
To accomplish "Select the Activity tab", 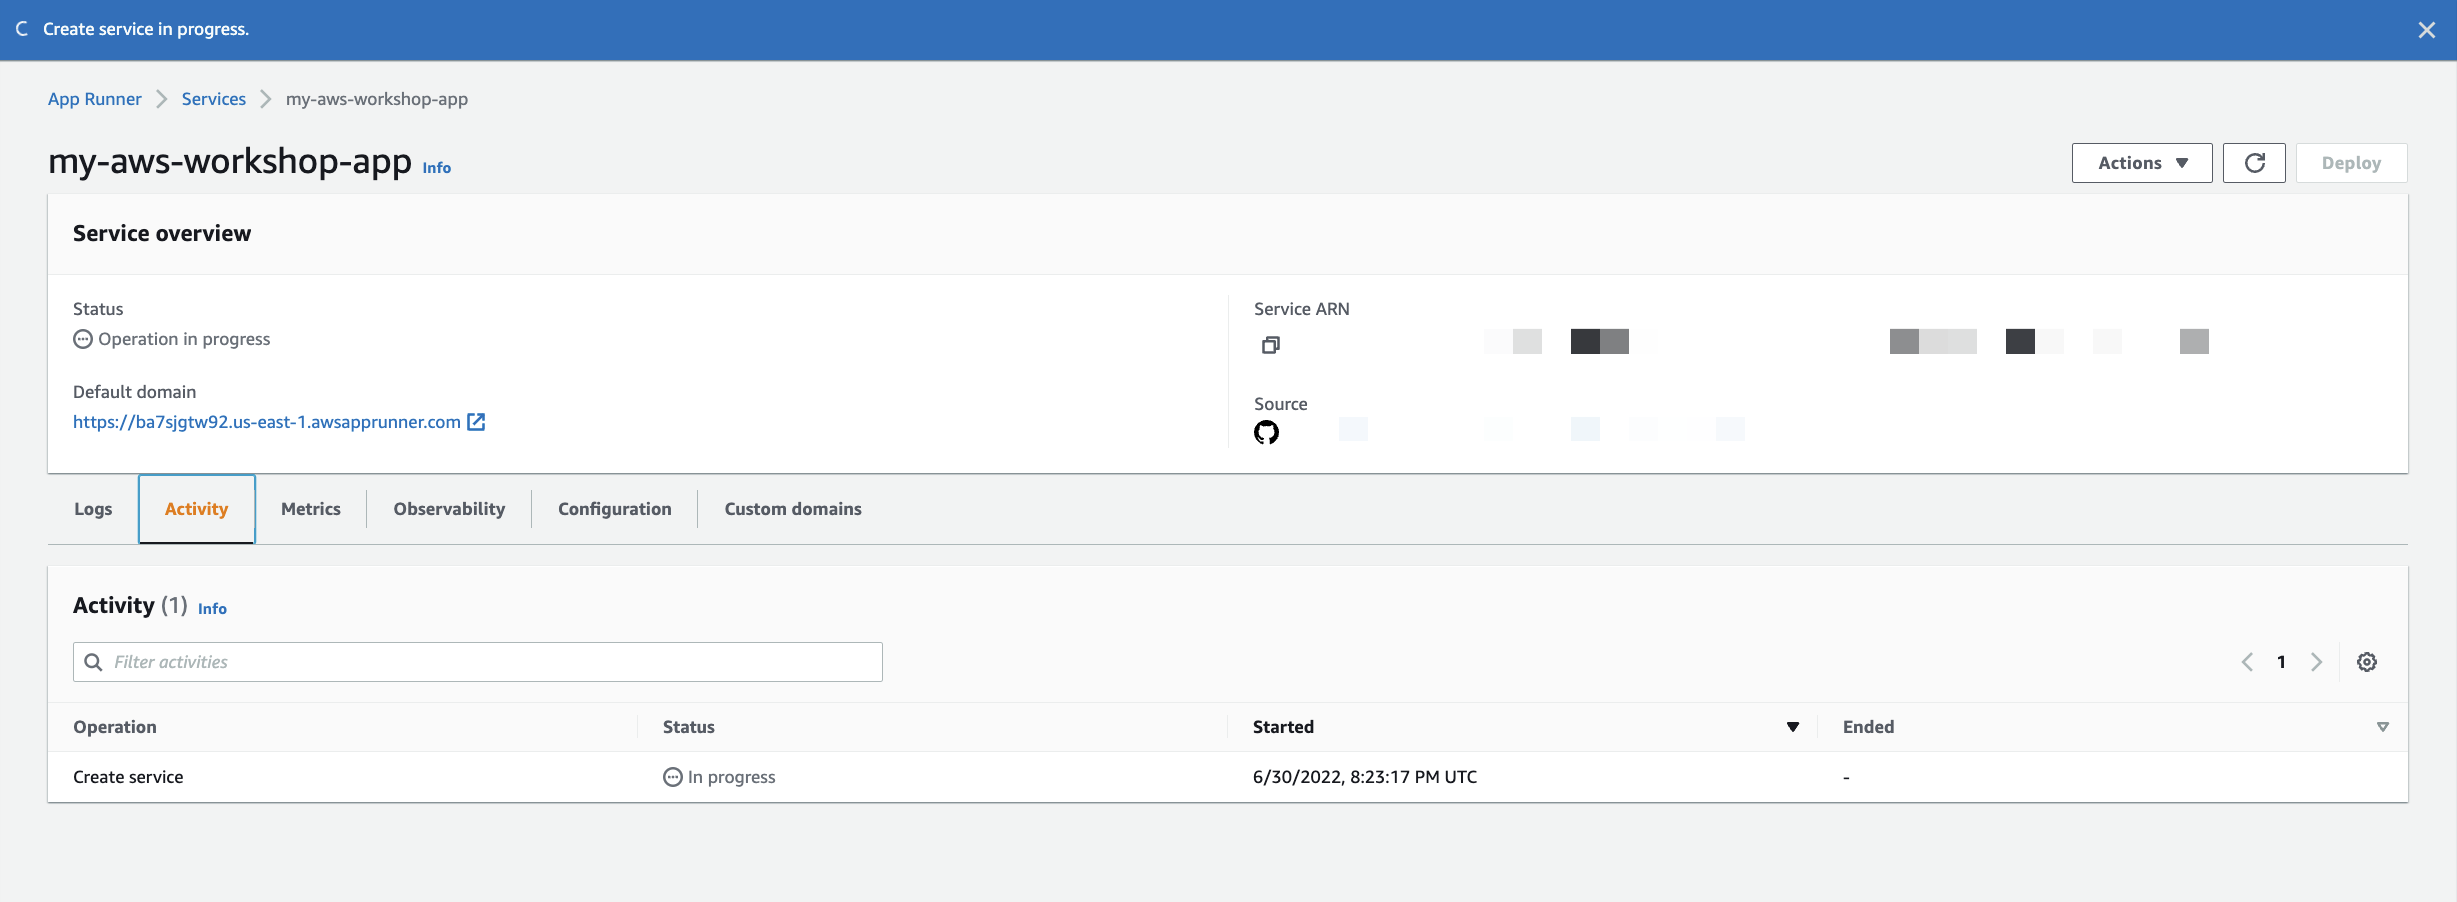I will coord(197,509).
